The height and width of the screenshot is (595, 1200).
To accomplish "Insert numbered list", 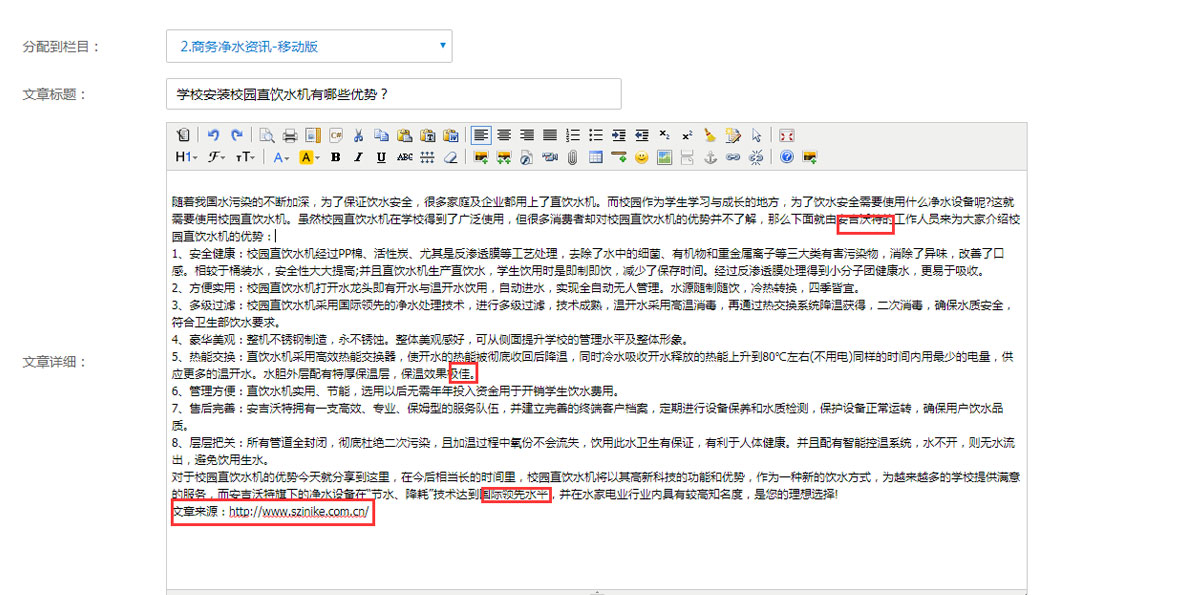I will click(x=573, y=134).
